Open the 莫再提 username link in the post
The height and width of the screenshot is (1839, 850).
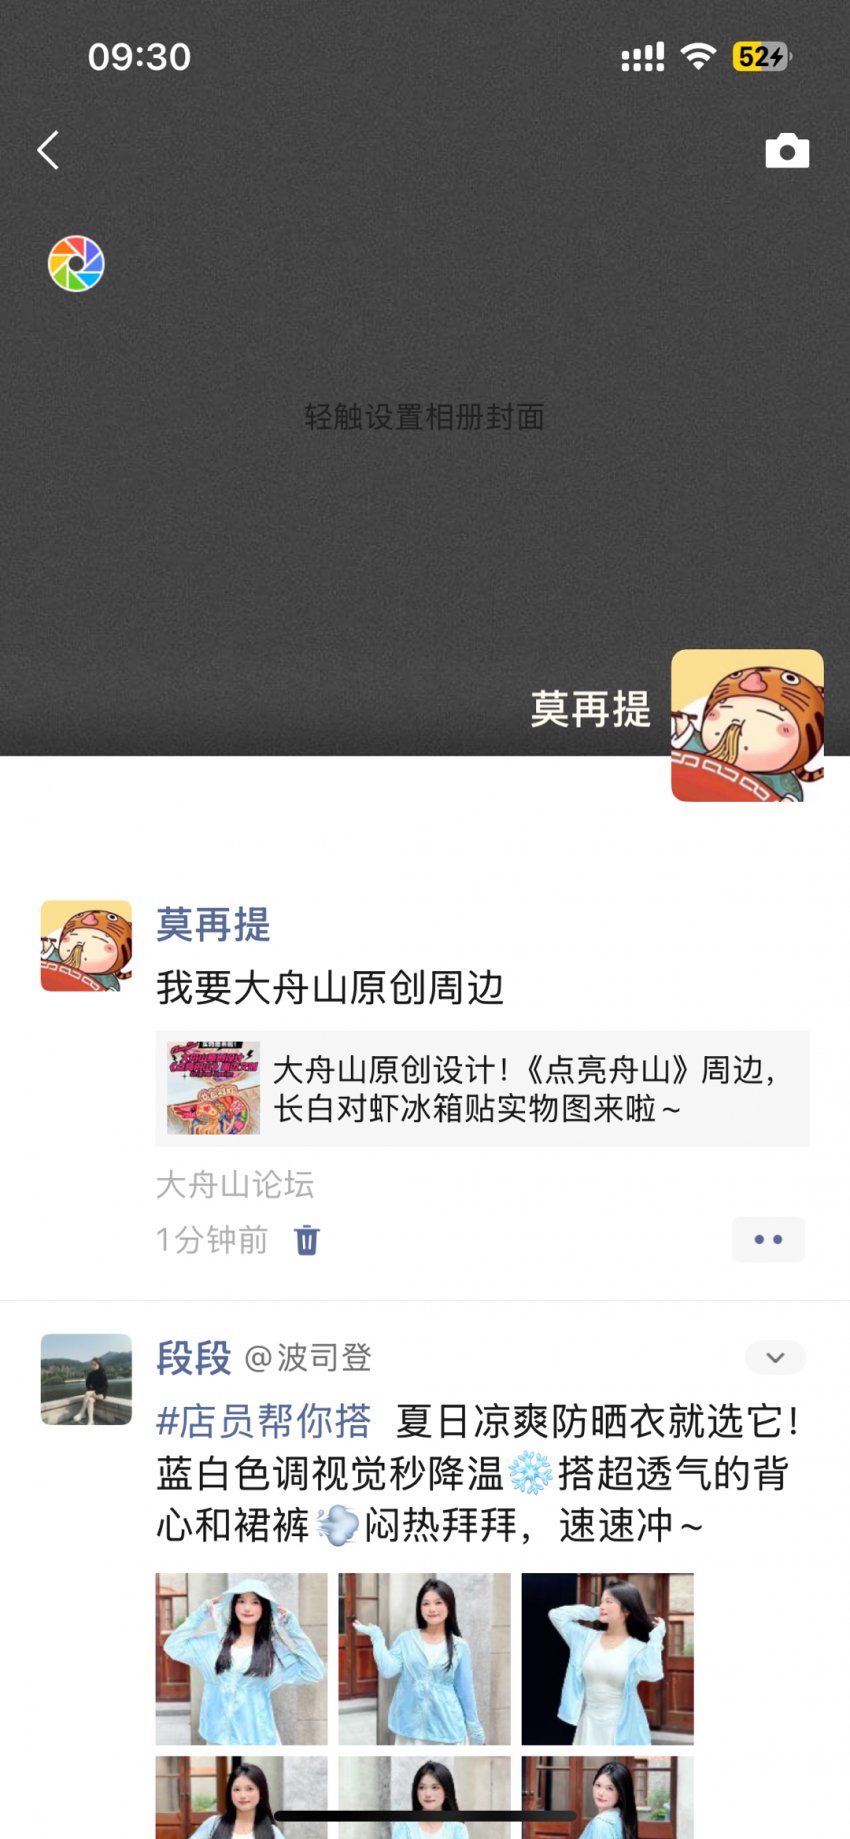[213, 924]
